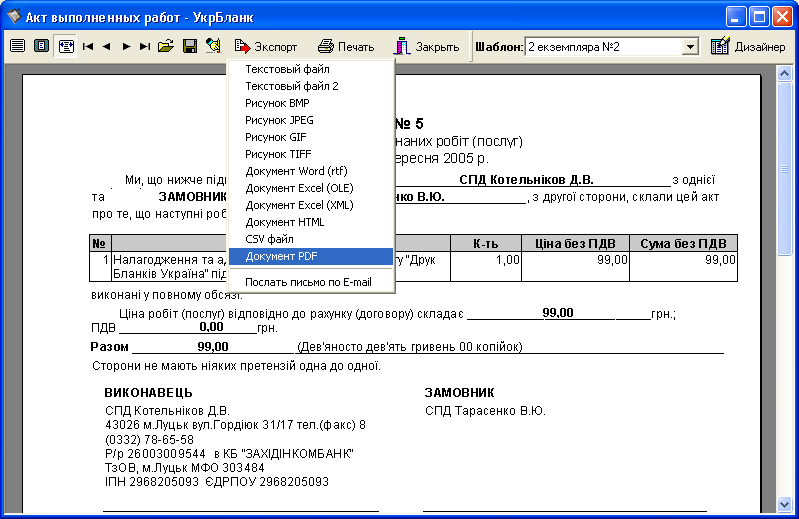The width and height of the screenshot is (799, 519).
Task: Go to the first page arrow
Action: (x=88, y=46)
